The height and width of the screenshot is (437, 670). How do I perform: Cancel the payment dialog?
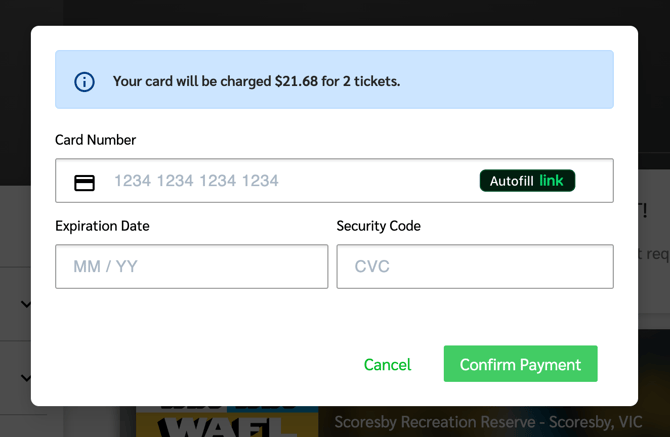coord(387,365)
